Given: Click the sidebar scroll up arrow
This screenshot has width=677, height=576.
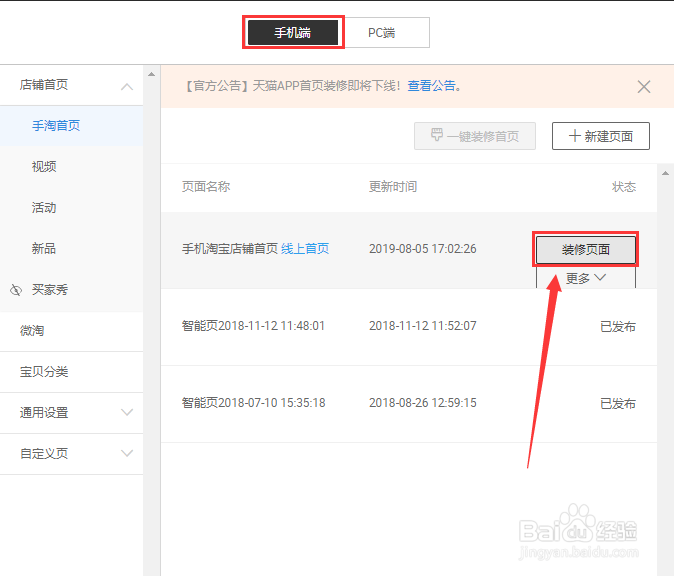Looking at the screenshot, I should [x=152, y=74].
